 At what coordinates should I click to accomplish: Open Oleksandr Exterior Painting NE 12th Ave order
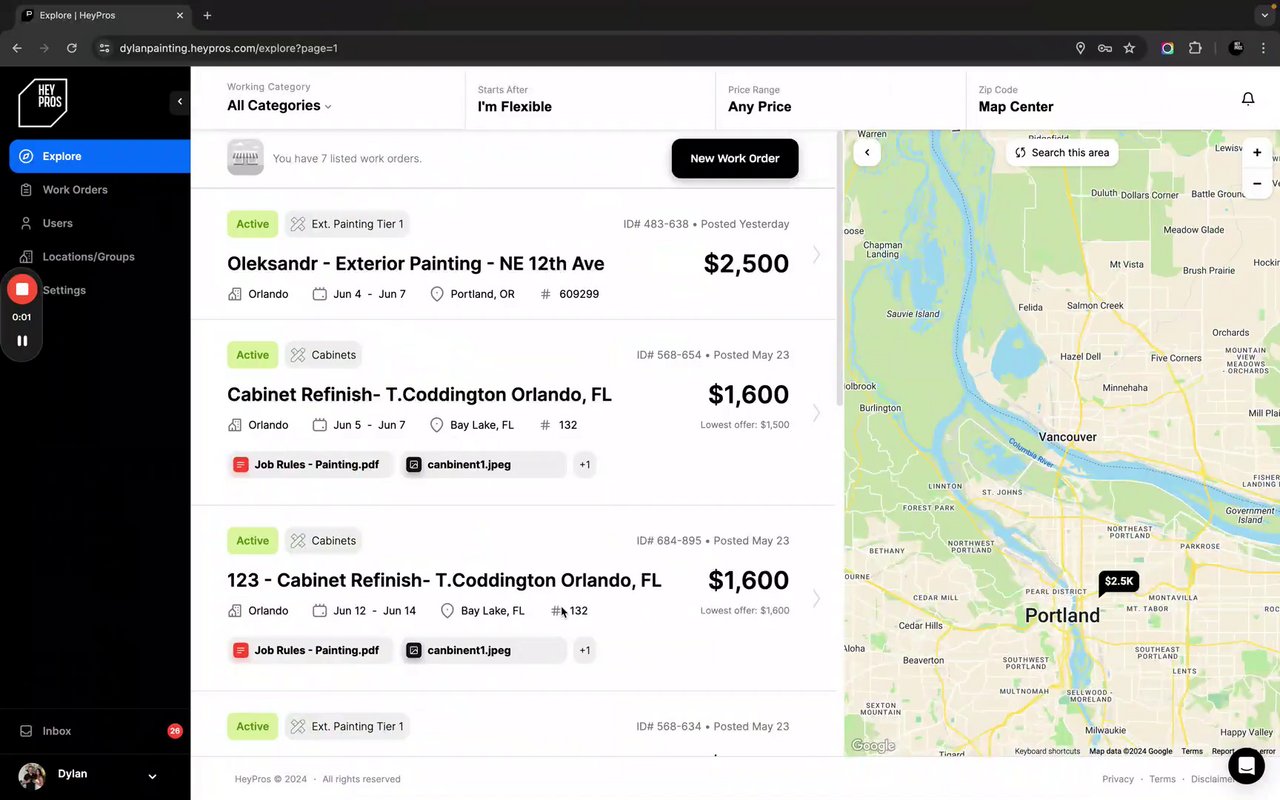click(x=416, y=264)
